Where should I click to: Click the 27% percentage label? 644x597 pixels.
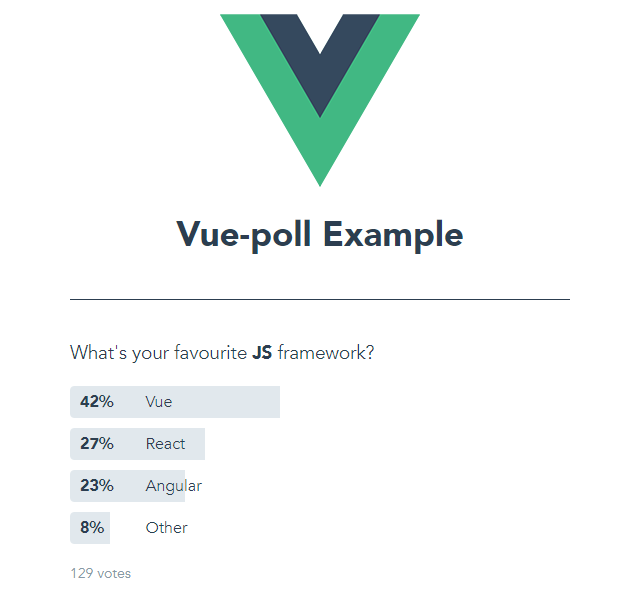[x=96, y=444]
